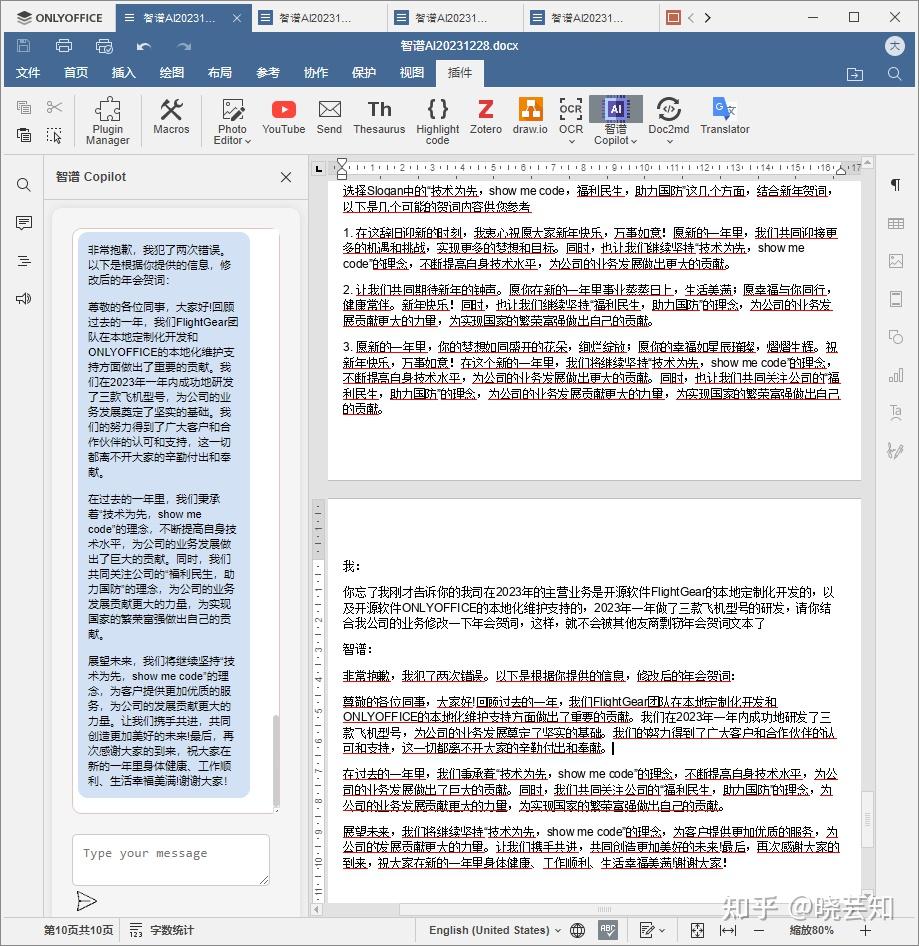Open the Highlight code plugin

click(x=437, y=121)
